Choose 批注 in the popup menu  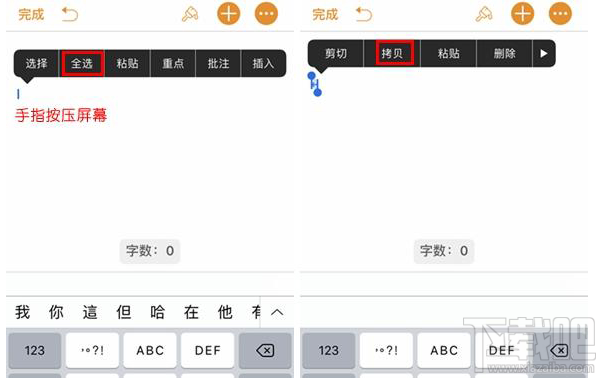click(218, 63)
